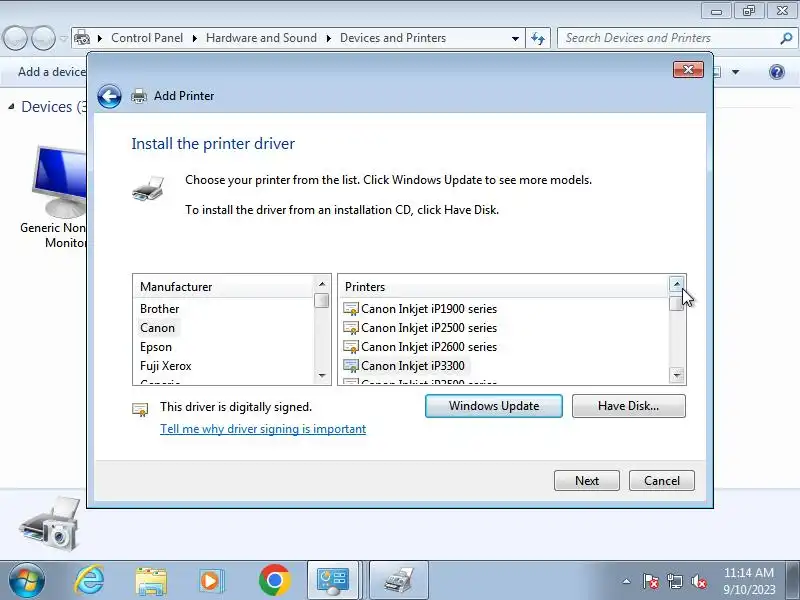This screenshot has width=800, height=600.
Task: Go back with the Add Printer arrow
Action: (109, 96)
